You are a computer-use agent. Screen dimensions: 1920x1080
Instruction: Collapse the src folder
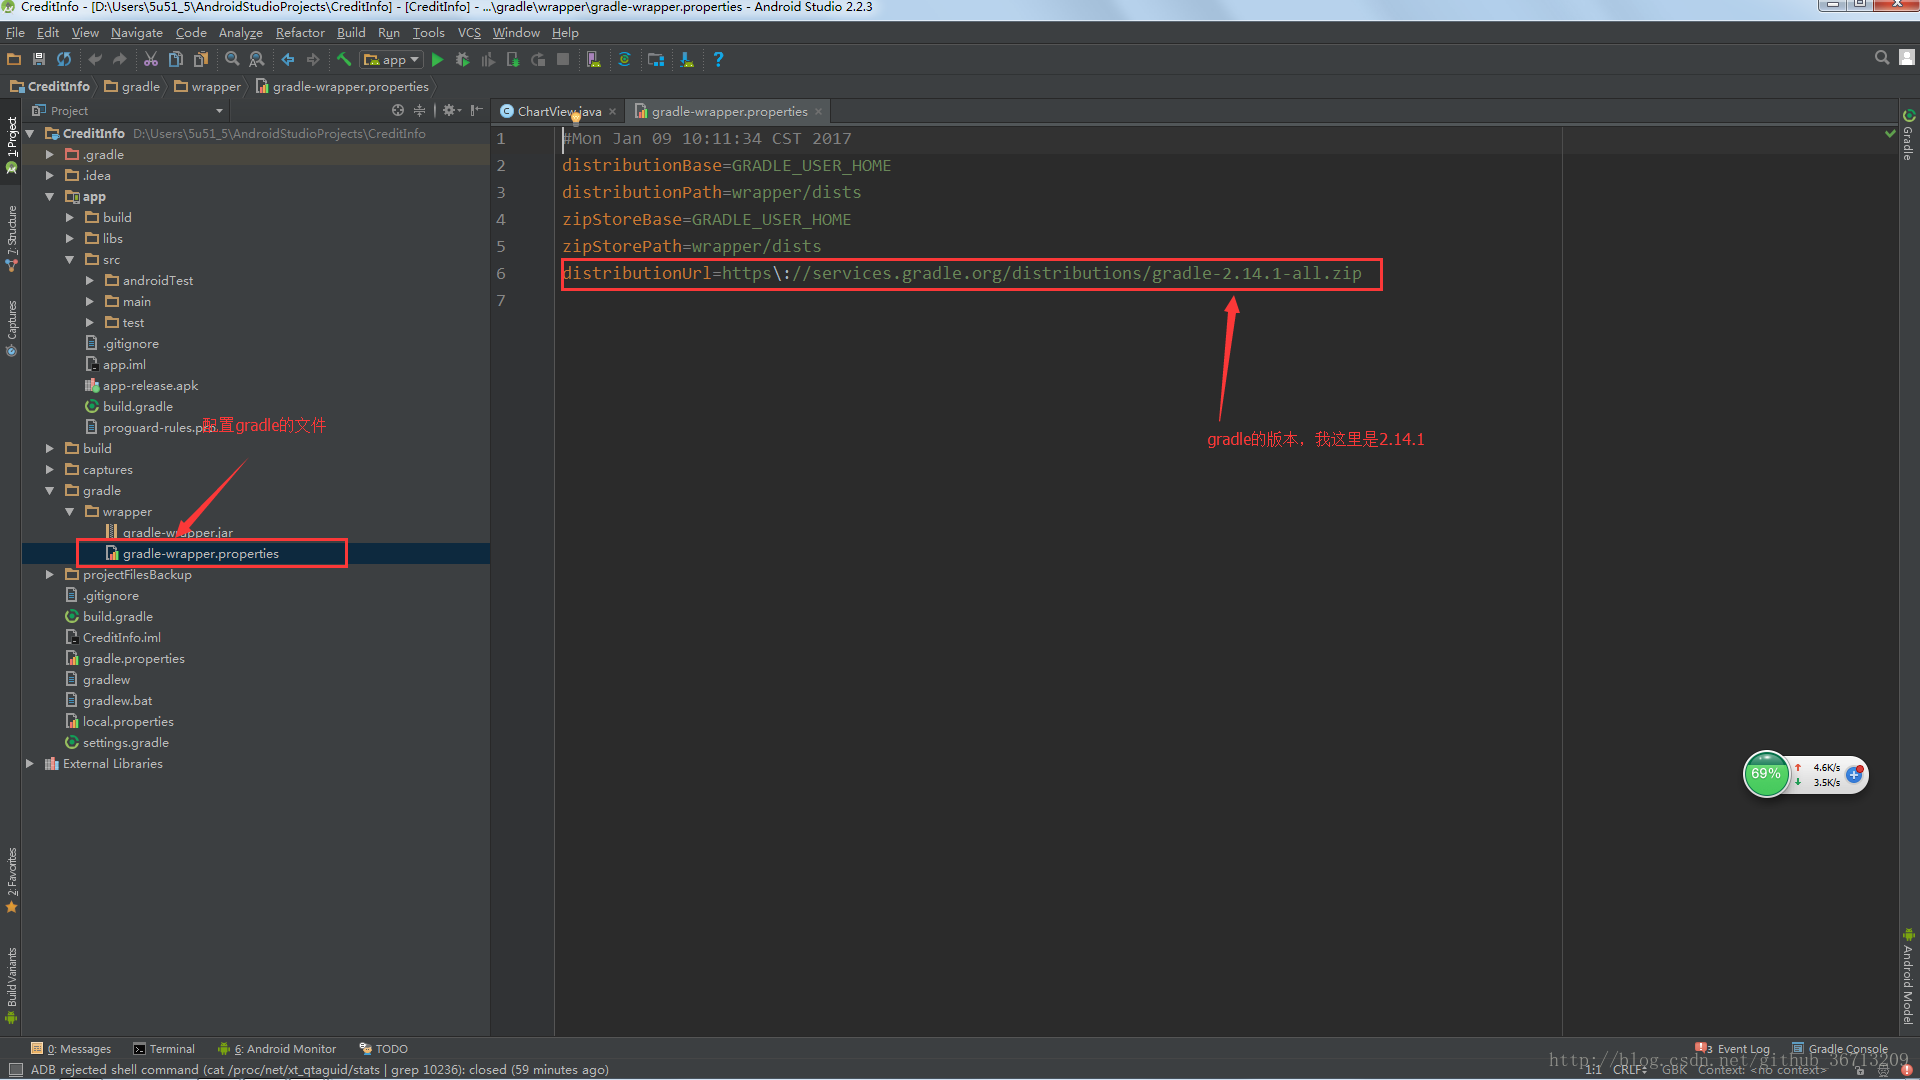70,260
